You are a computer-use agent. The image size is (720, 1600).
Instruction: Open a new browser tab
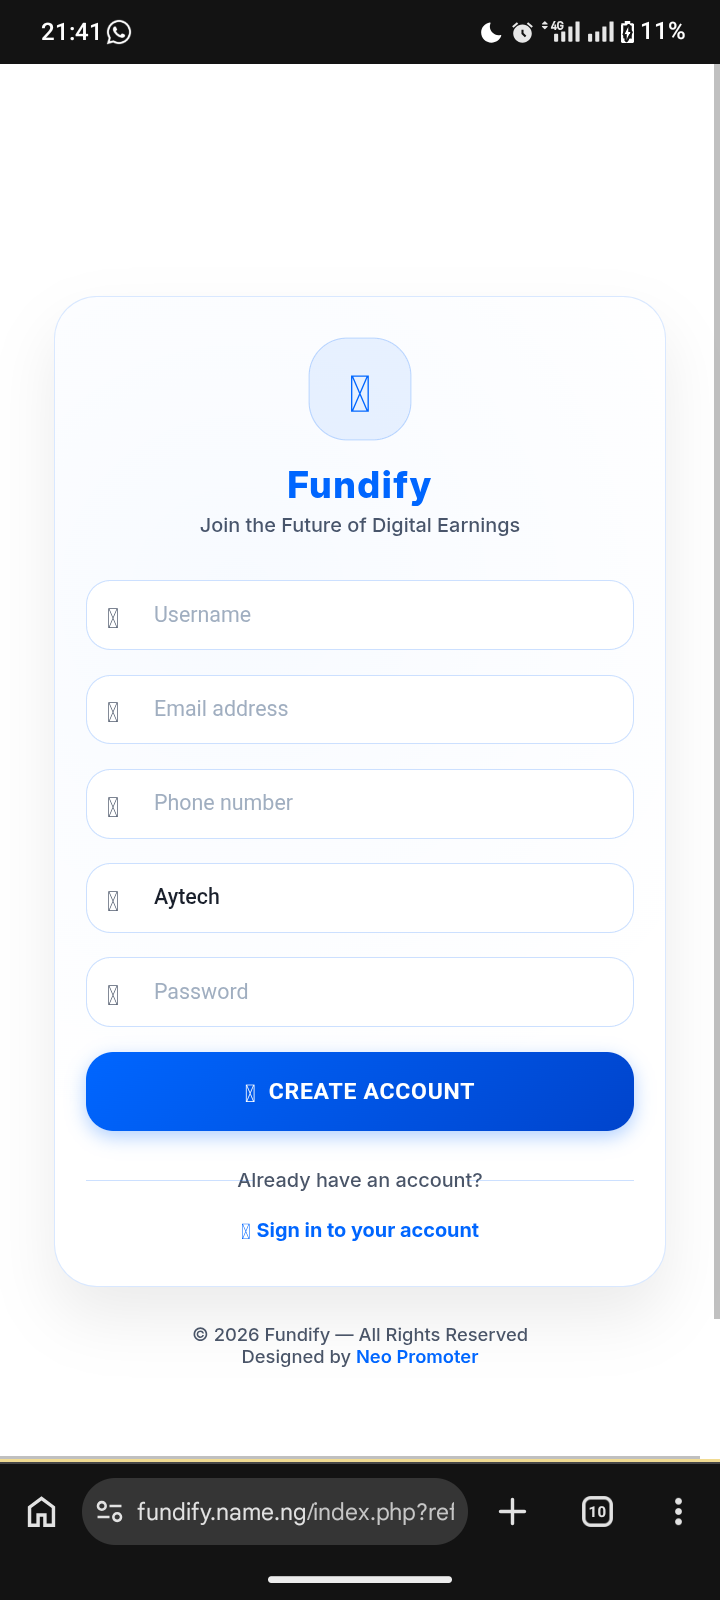tap(512, 1511)
